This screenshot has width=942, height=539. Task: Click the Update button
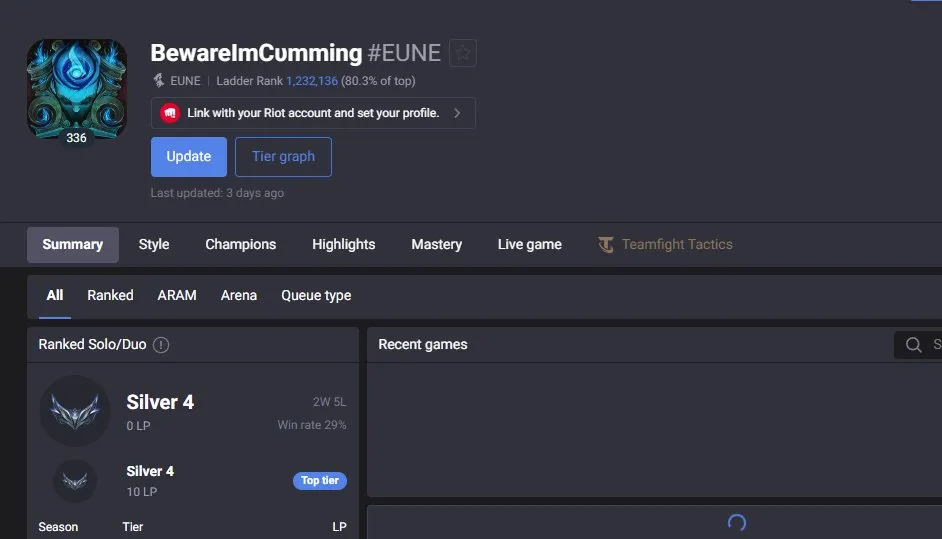tap(189, 157)
